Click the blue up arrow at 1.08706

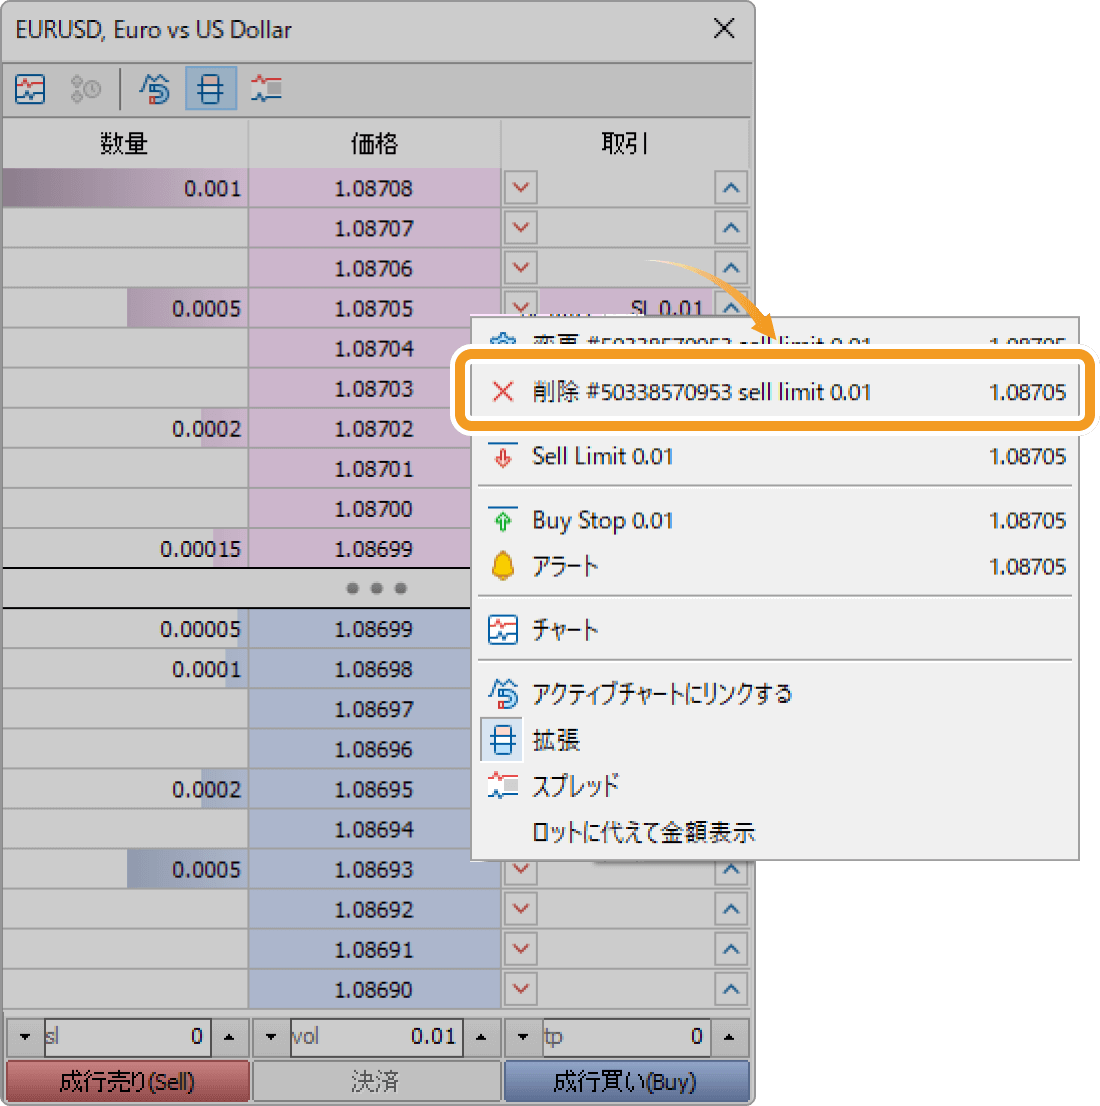731,268
